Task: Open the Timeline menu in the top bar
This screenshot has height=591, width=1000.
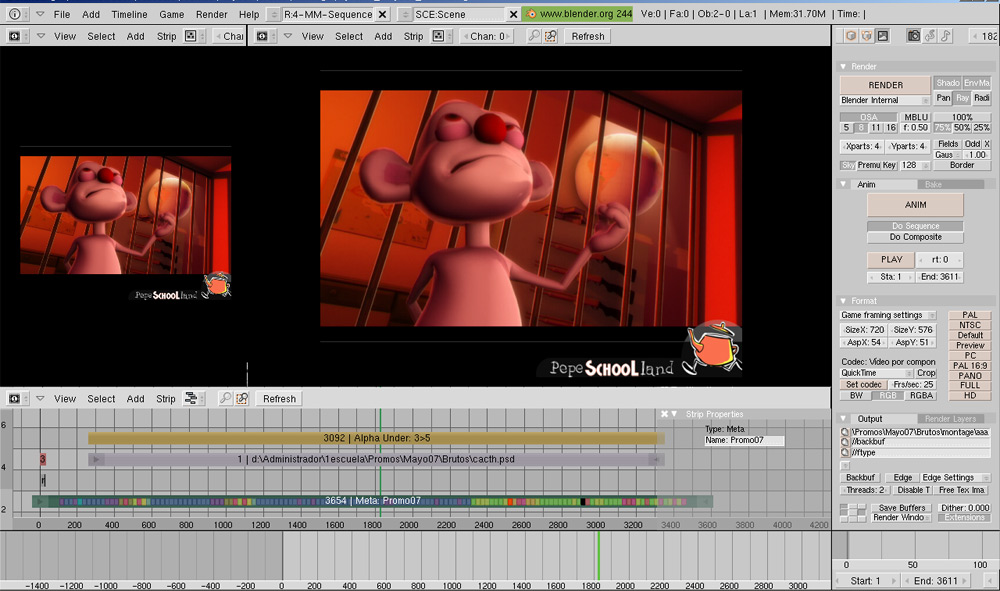Action: (129, 14)
